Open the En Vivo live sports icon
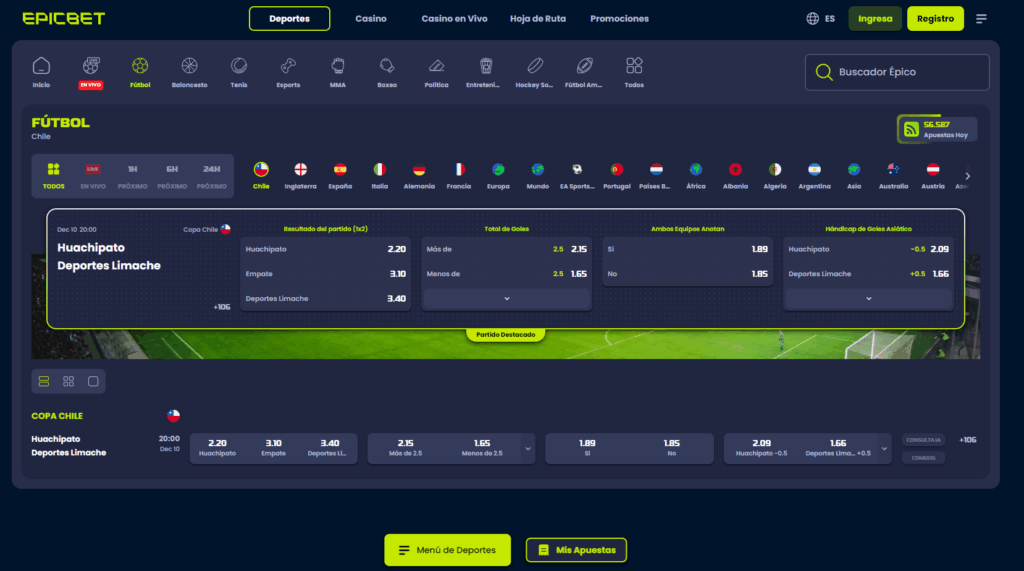Screen dimensions: 1024x571 click(91, 73)
